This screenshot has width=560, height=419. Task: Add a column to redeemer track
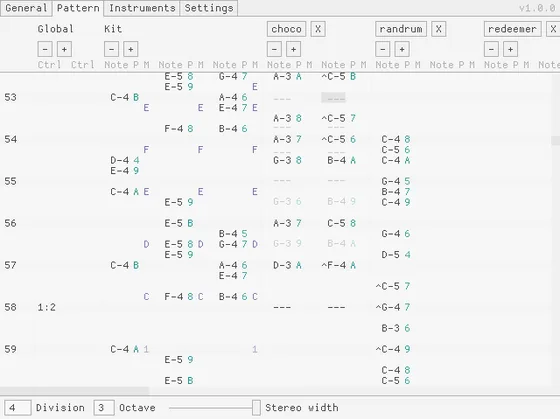pyautogui.click(x=511, y=49)
